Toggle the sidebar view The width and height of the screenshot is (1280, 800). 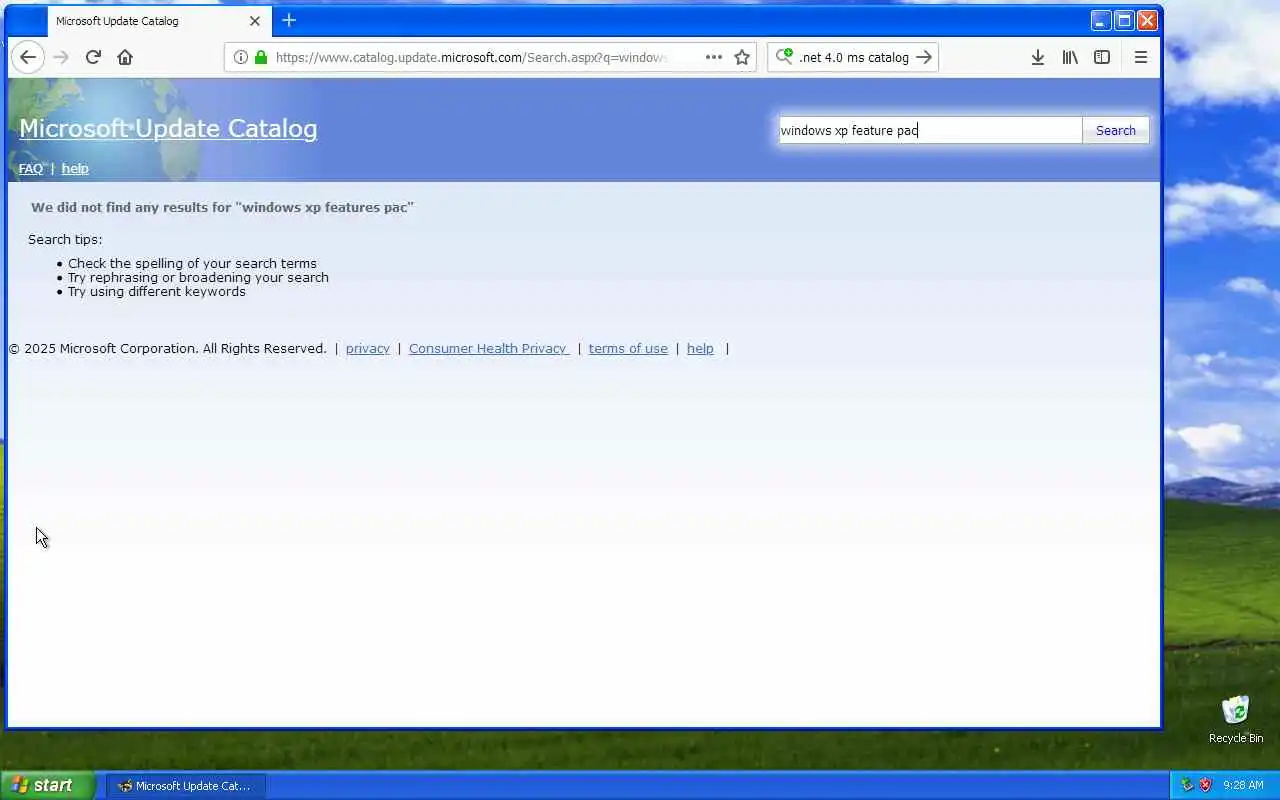click(1102, 57)
